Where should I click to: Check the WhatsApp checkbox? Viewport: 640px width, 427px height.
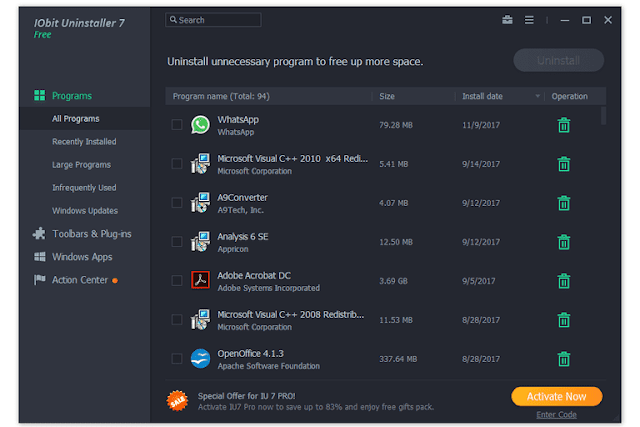(177, 125)
